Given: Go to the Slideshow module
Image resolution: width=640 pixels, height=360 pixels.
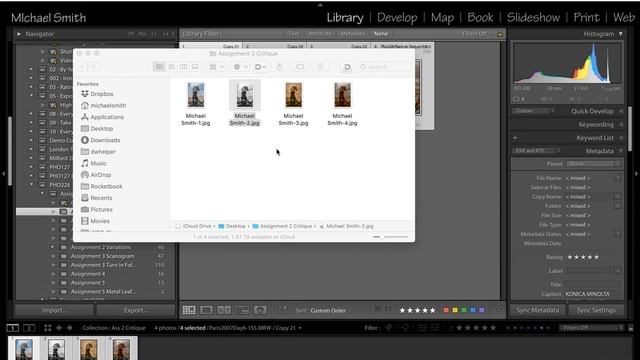Looking at the screenshot, I should tap(533, 18).
